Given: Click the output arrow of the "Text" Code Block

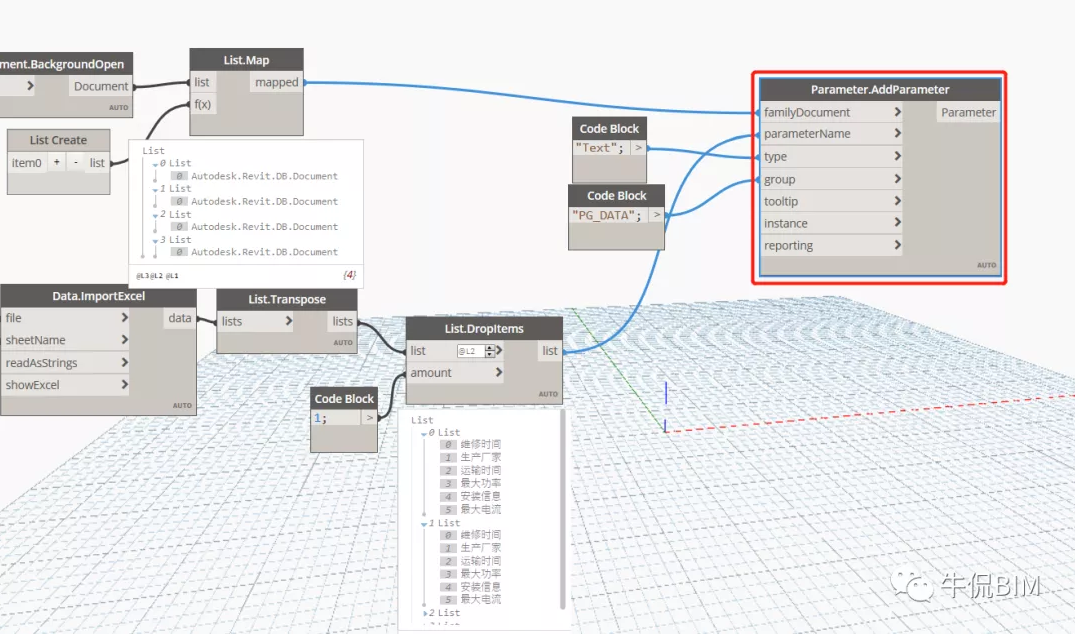Looking at the screenshot, I should coord(638,148).
